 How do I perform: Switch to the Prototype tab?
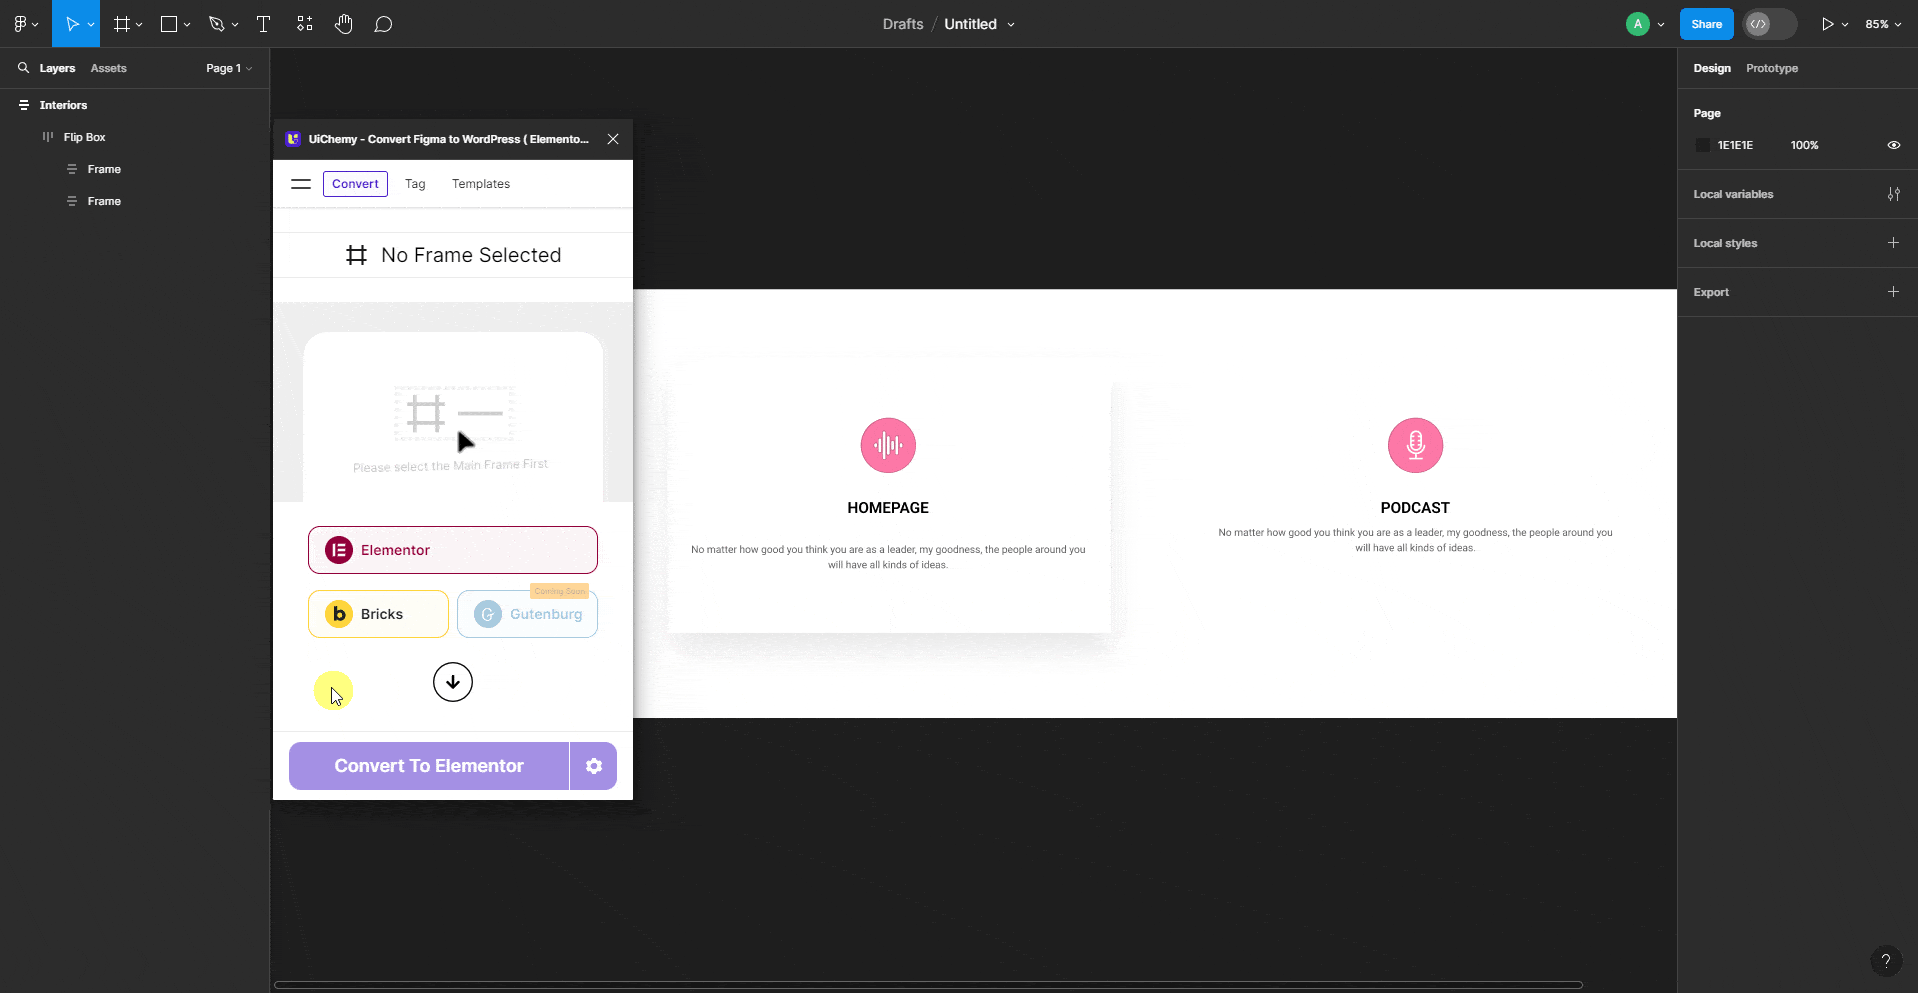[1770, 68]
